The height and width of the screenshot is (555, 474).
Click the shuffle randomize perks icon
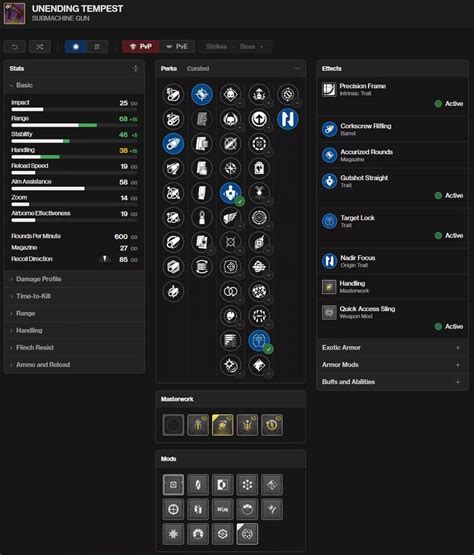pos(40,47)
